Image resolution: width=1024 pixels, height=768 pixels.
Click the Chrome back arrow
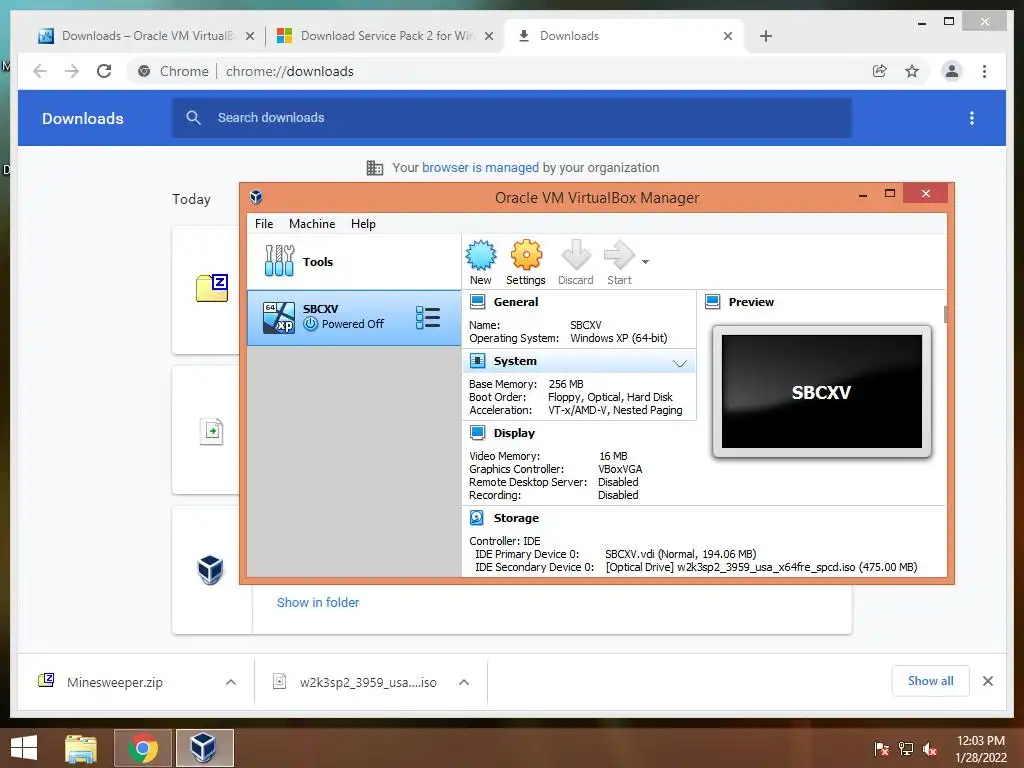(40, 71)
